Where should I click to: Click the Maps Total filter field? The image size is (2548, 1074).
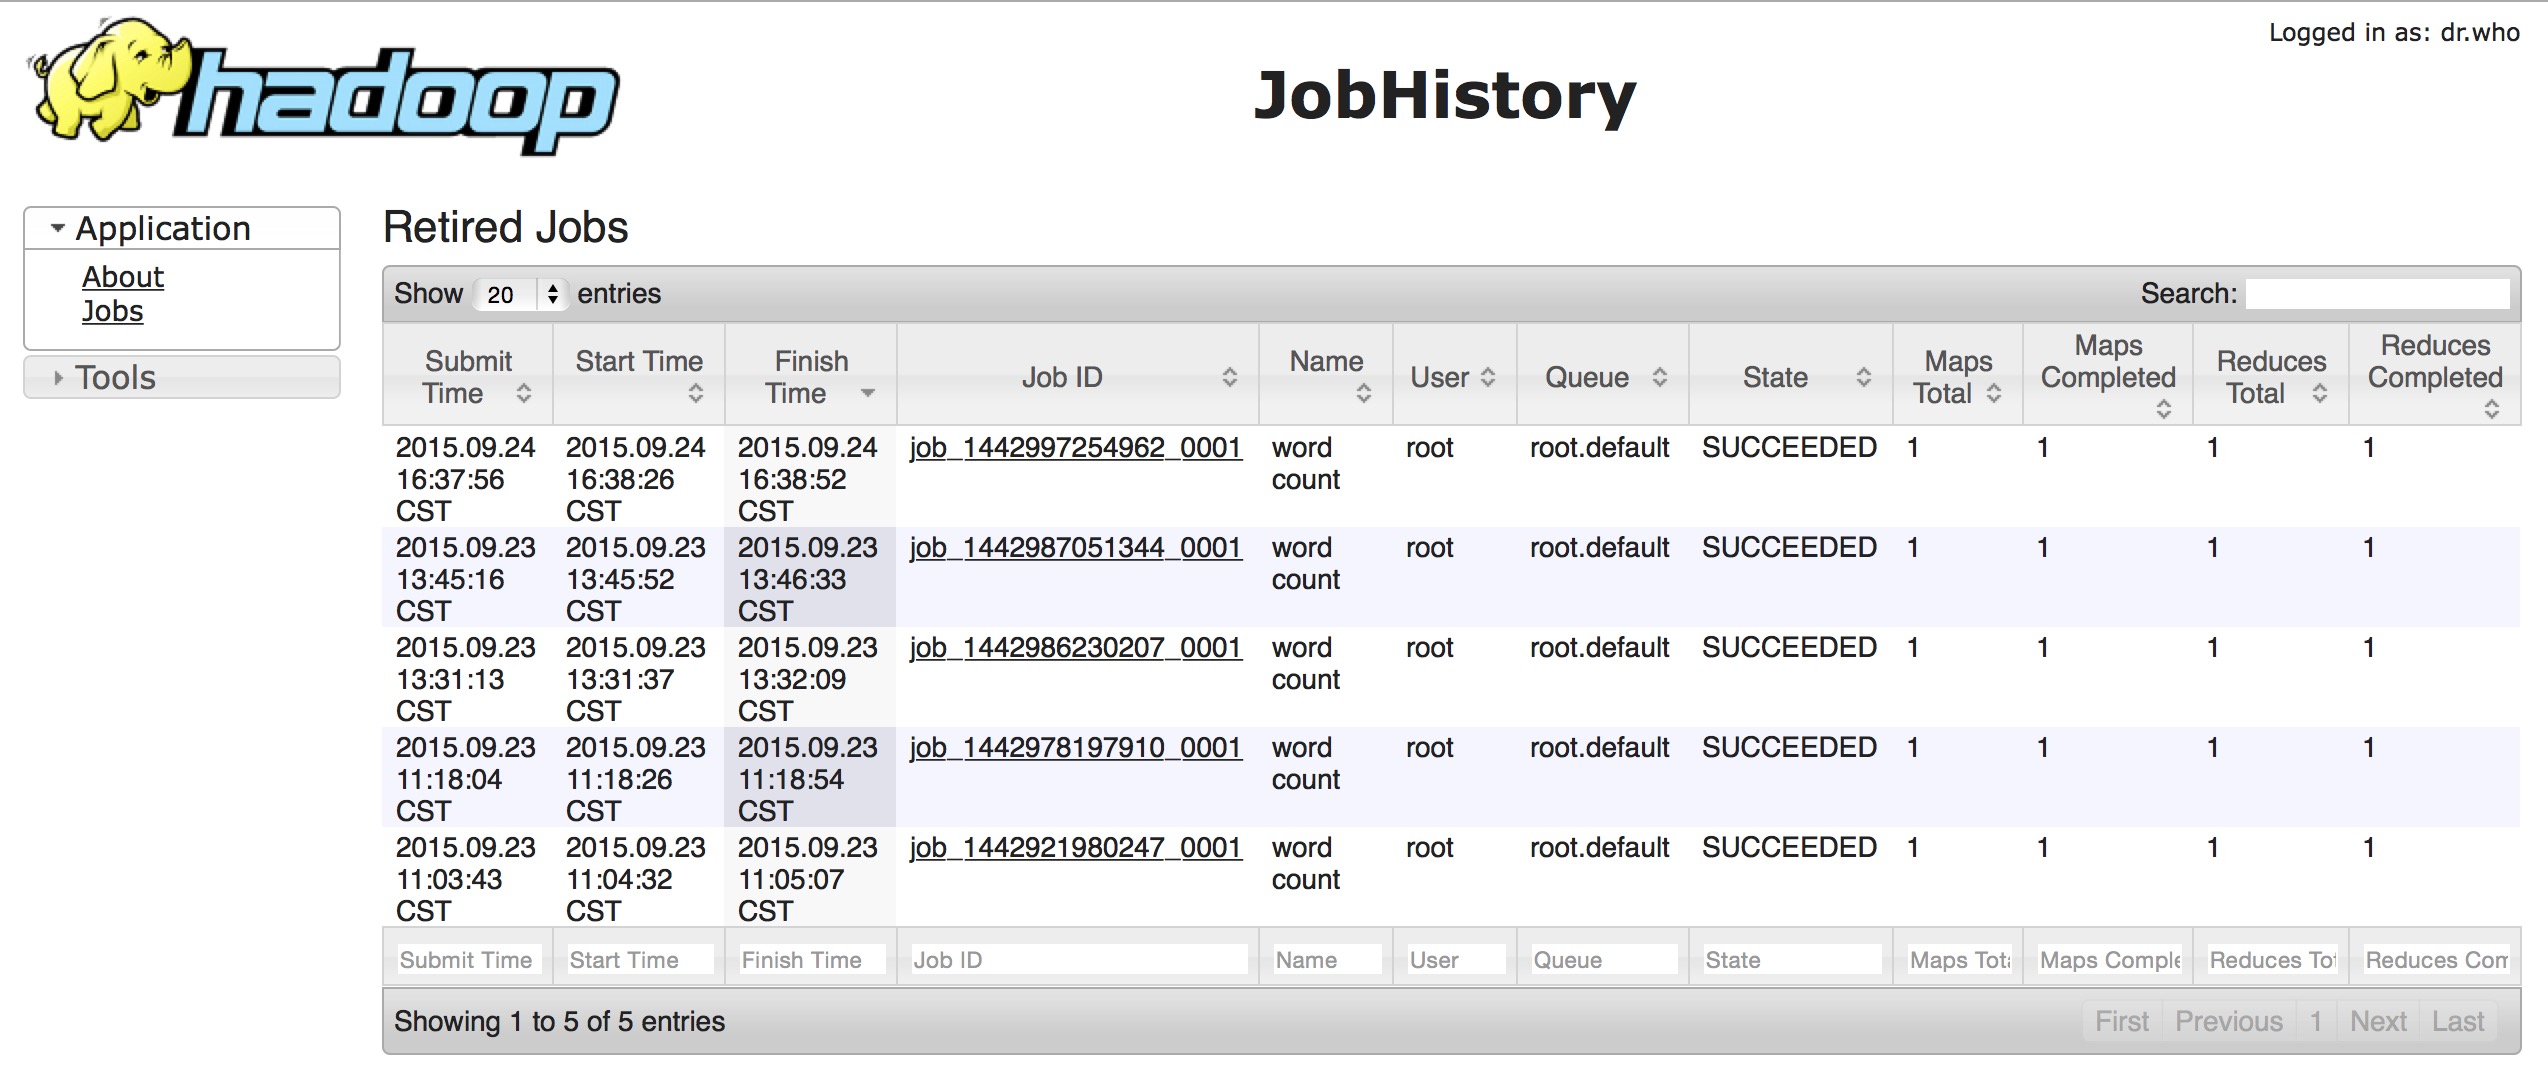(1960, 959)
